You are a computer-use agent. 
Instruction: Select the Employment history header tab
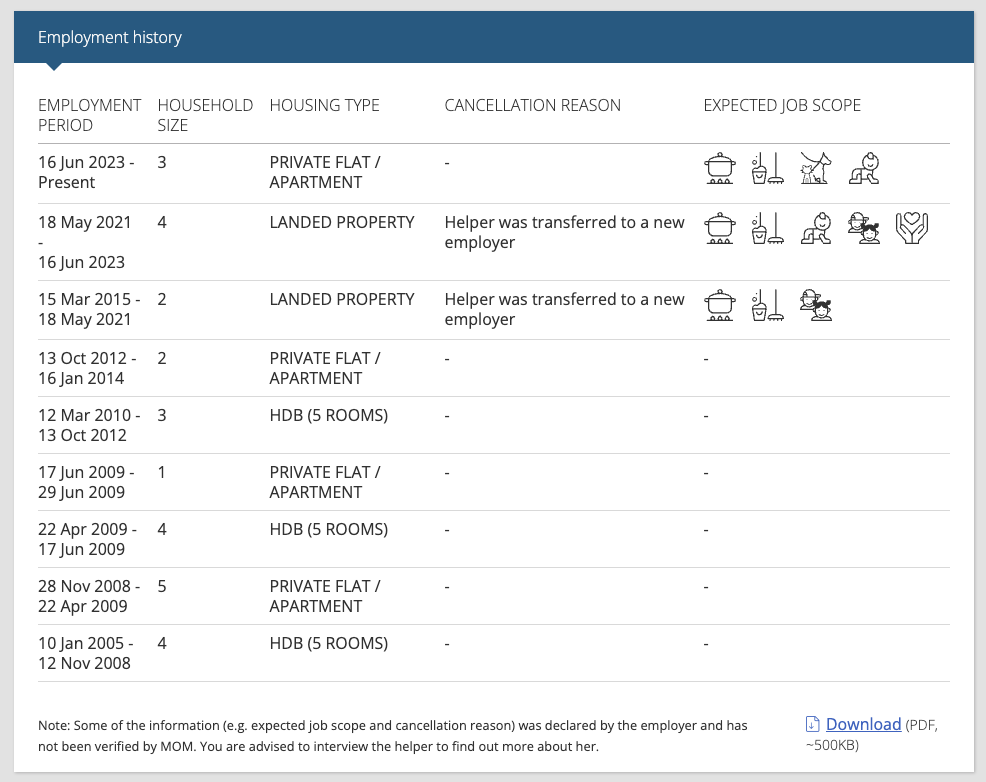[x=109, y=37]
